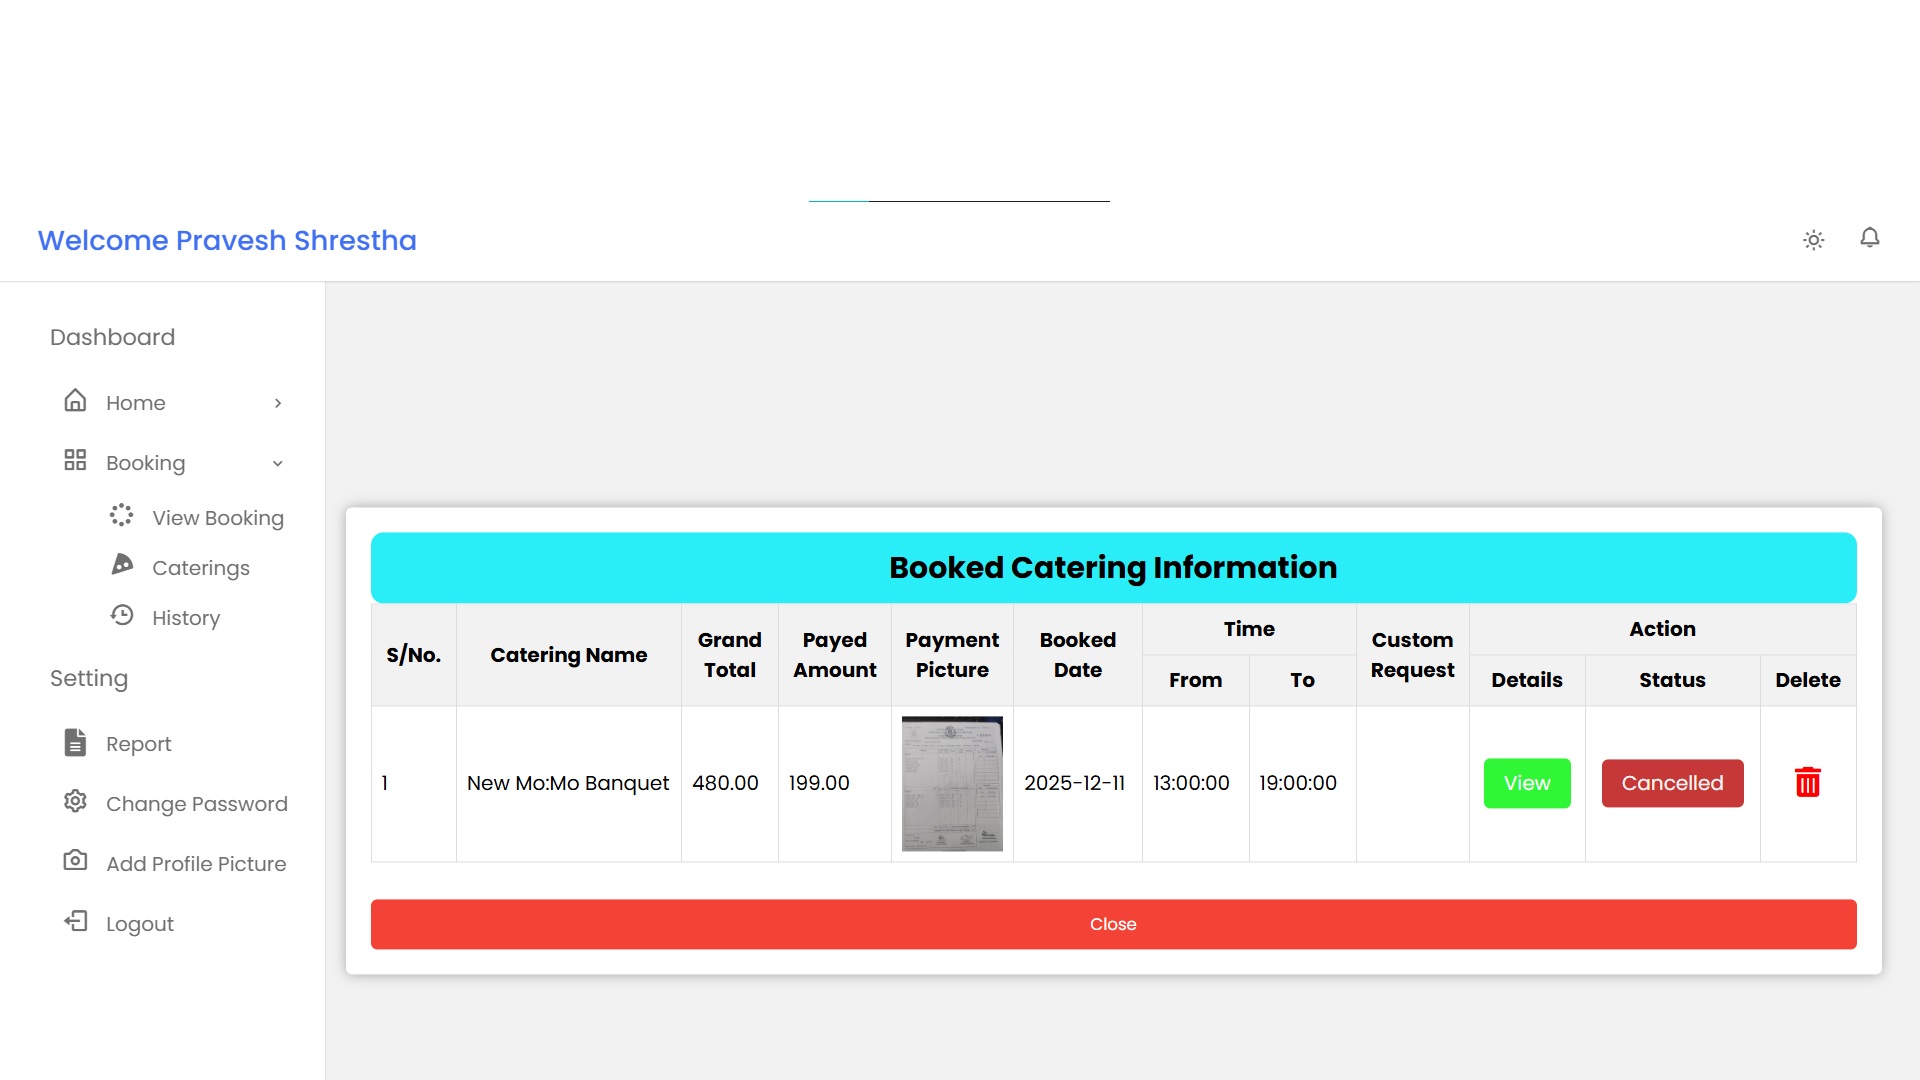Click the Home house icon
The height and width of the screenshot is (1080, 1920).
click(x=75, y=401)
